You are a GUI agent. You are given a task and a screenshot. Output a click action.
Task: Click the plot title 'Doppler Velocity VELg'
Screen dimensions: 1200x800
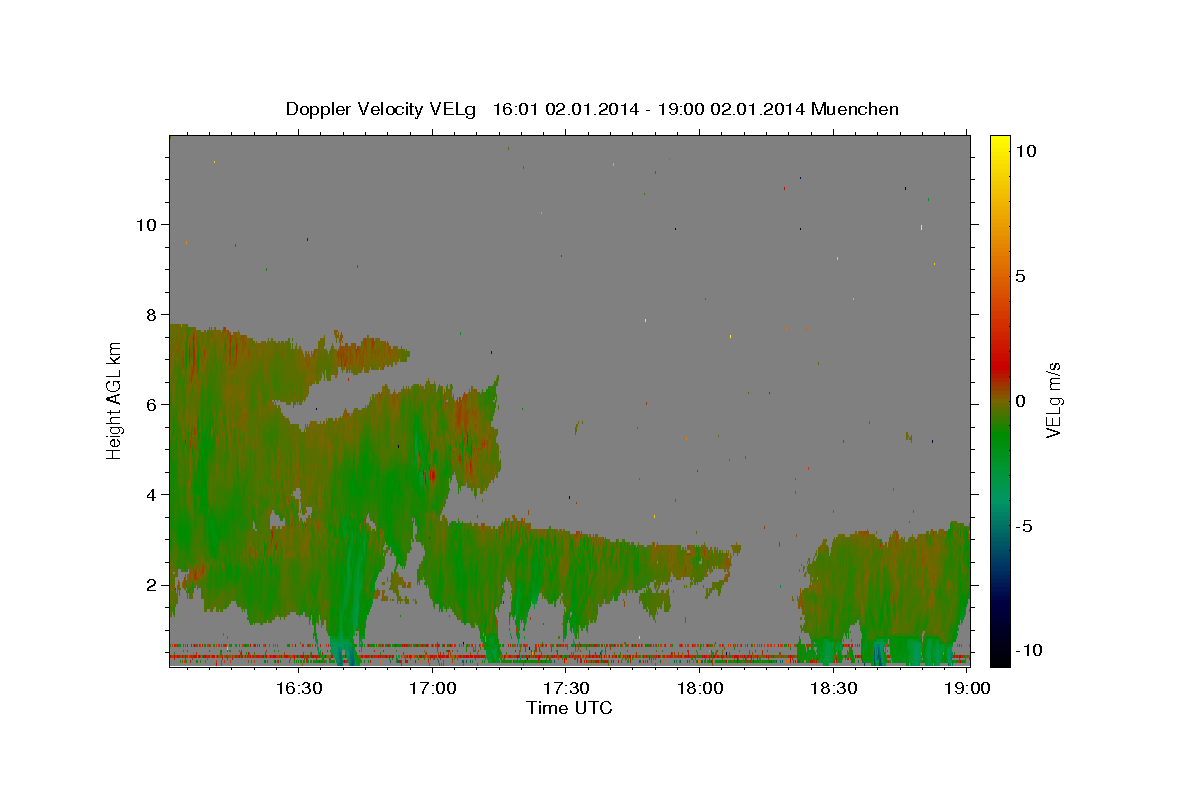pos(381,109)
